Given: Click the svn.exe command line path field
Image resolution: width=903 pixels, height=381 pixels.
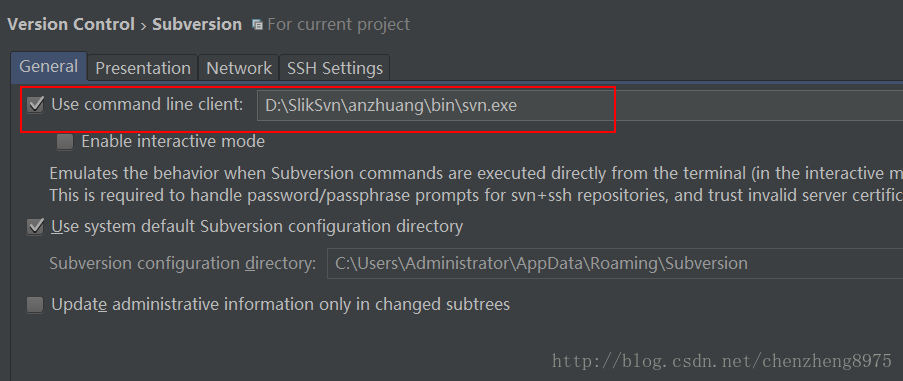Looking at the screenshot, I should pyautogui.click(x=580, y=106).
